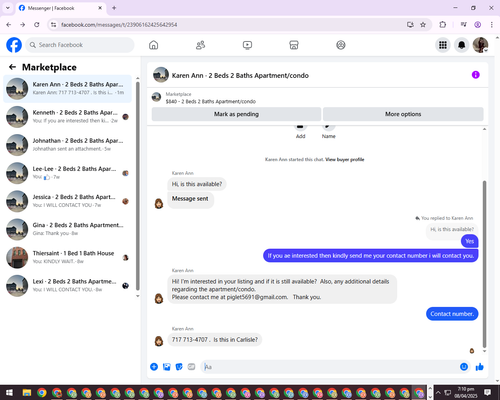Open File Explorer from taskbar
Image resolution: width=500 pixels, height=400 pixels.
point(27,393)
